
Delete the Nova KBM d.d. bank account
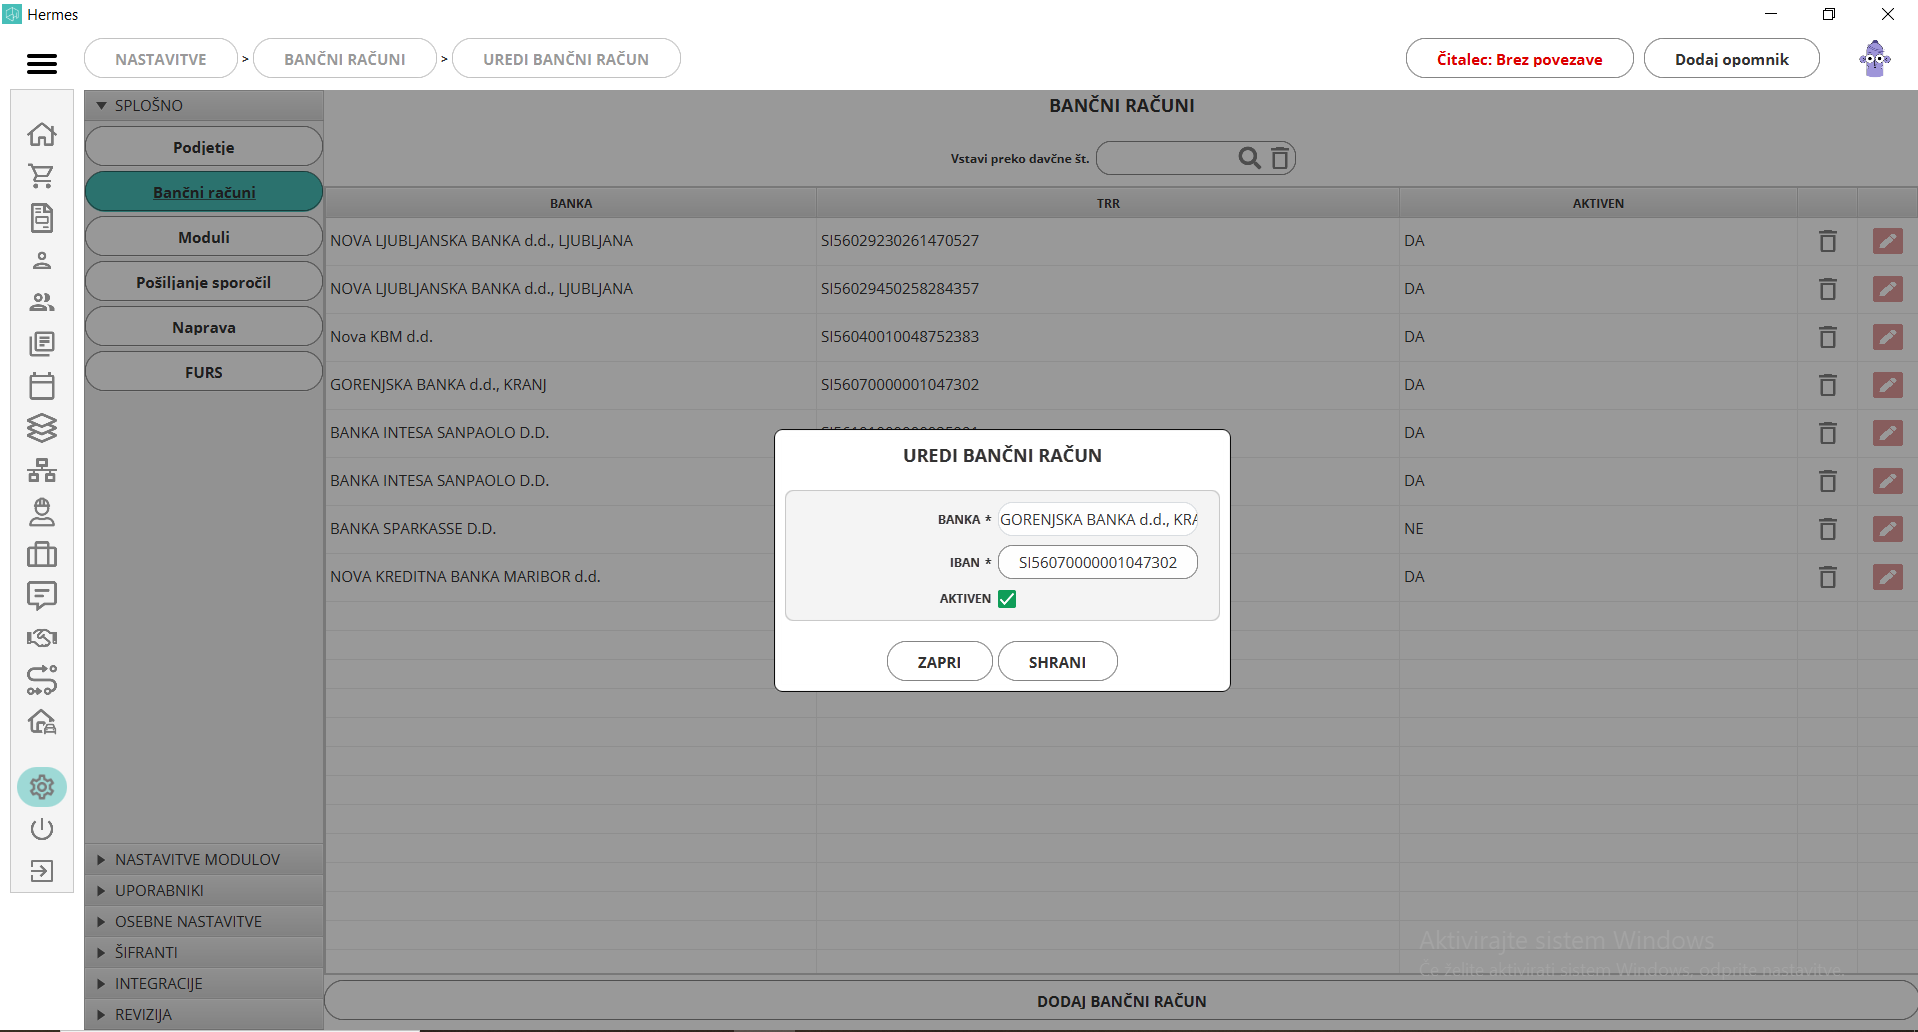pyautogui.click(x=1828, y=337)
